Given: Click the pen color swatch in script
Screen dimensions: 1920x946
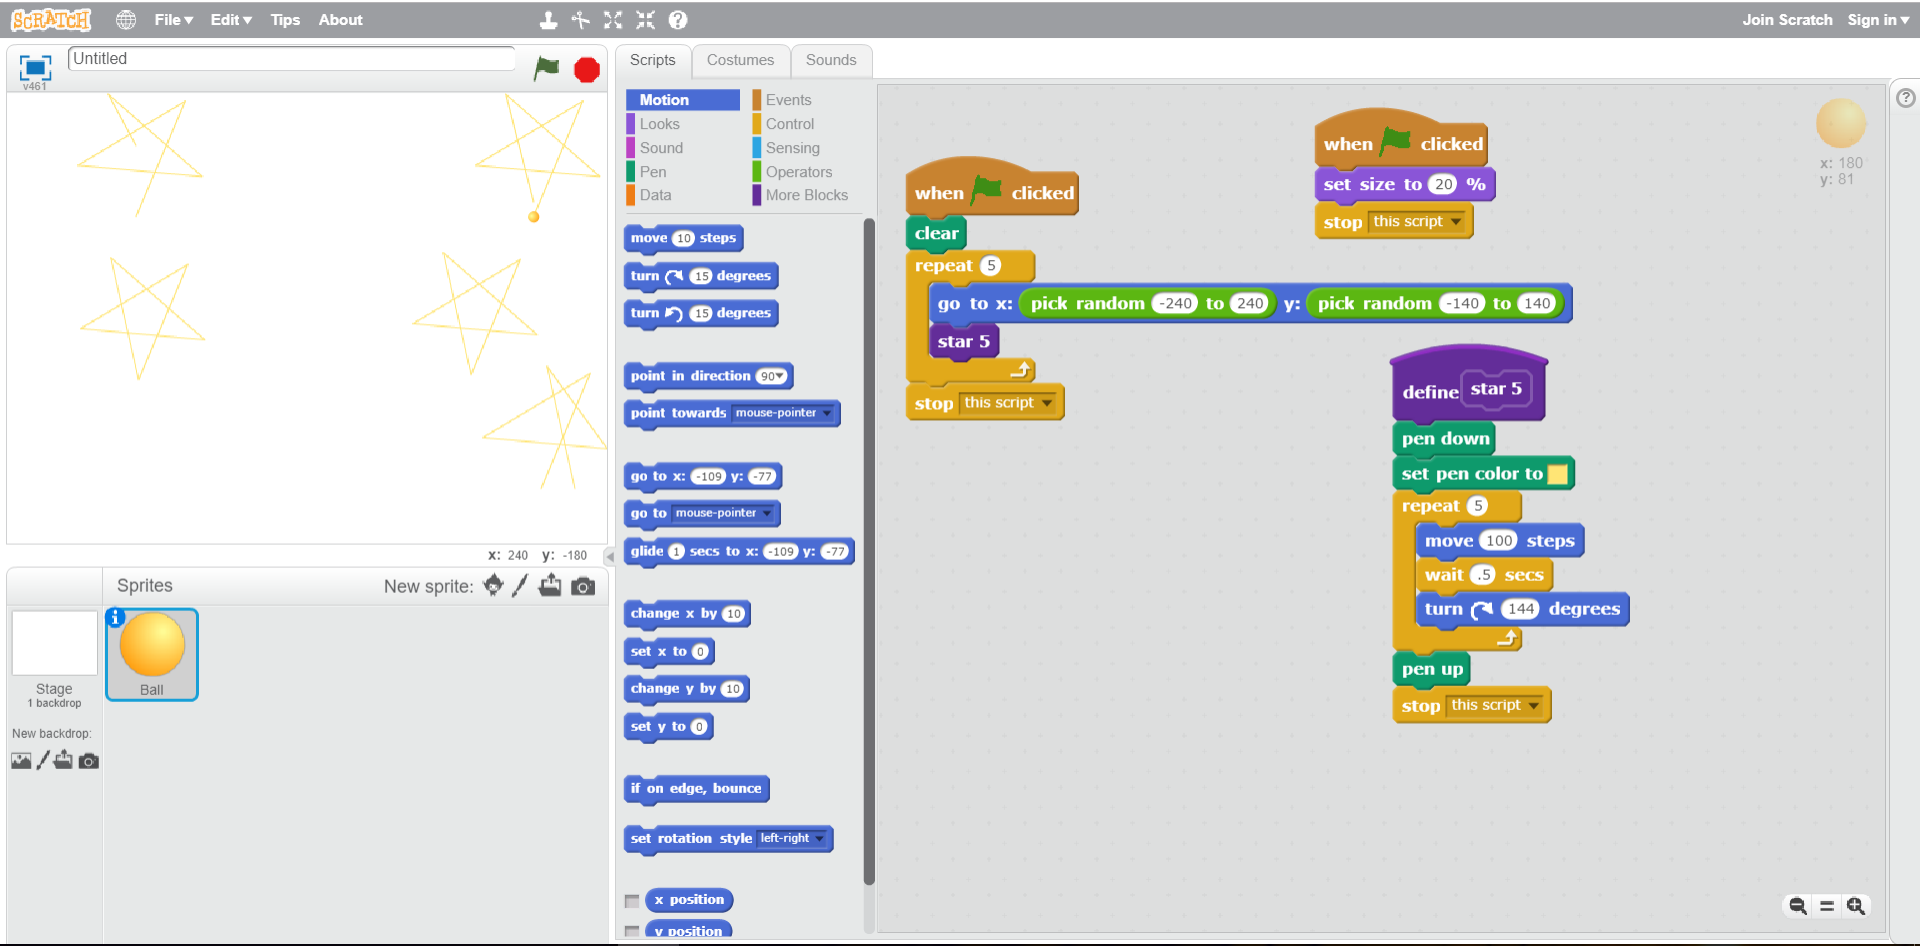Looking at the screenshot, I should click(x=1557, y=474).
